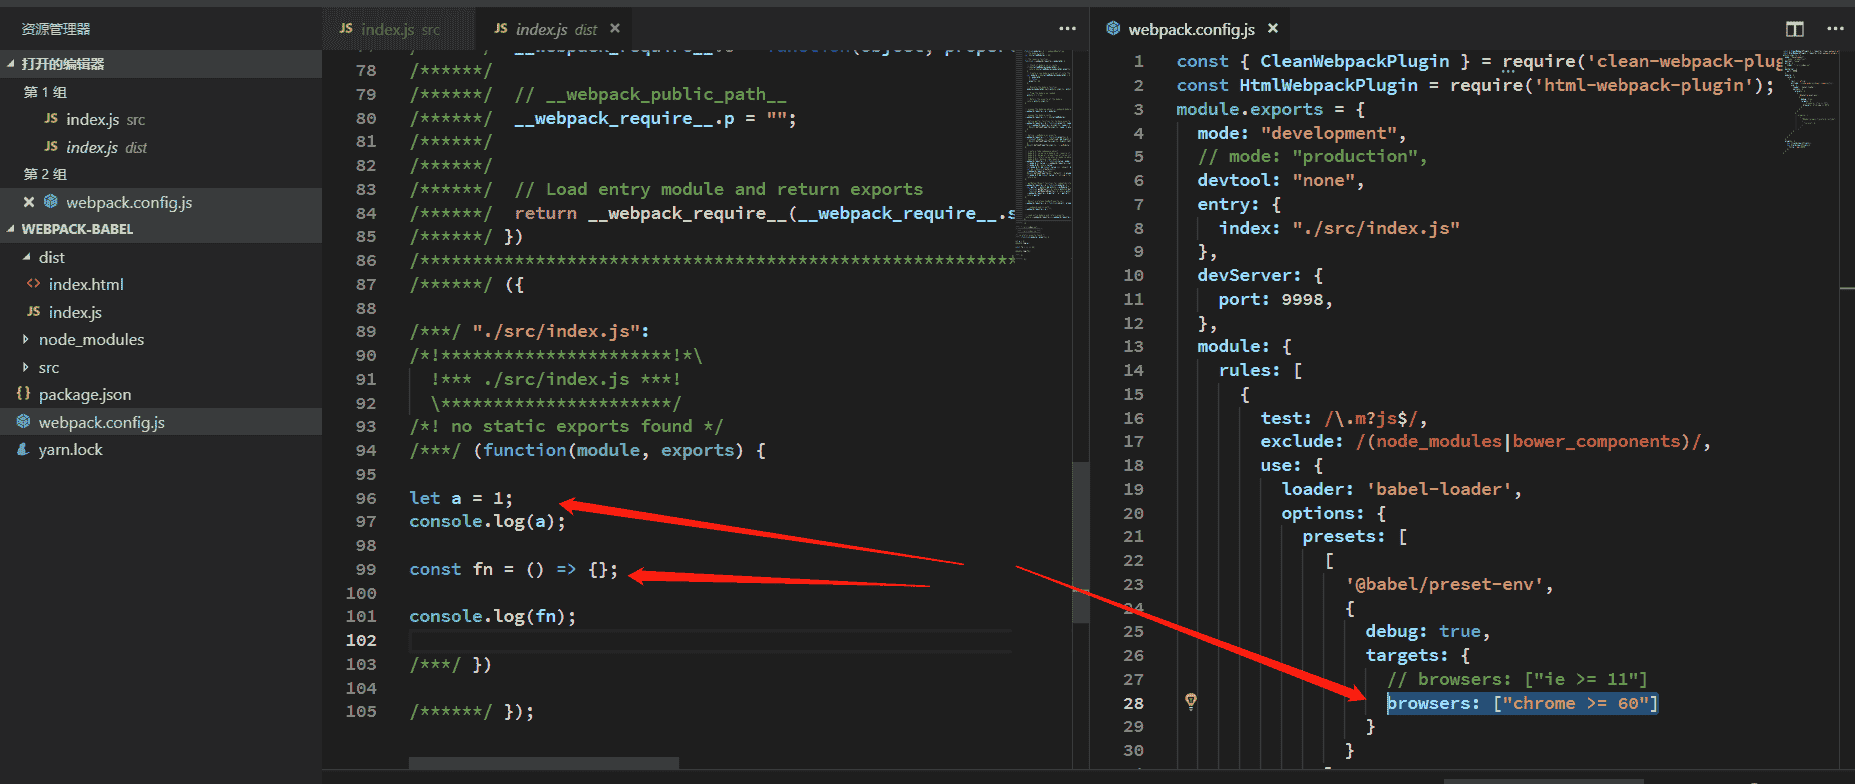This screenshot has height=784, width=1855.
Task: Click the lightbulb quick-fix icon on line 28
Action: tap(1191, 702)
